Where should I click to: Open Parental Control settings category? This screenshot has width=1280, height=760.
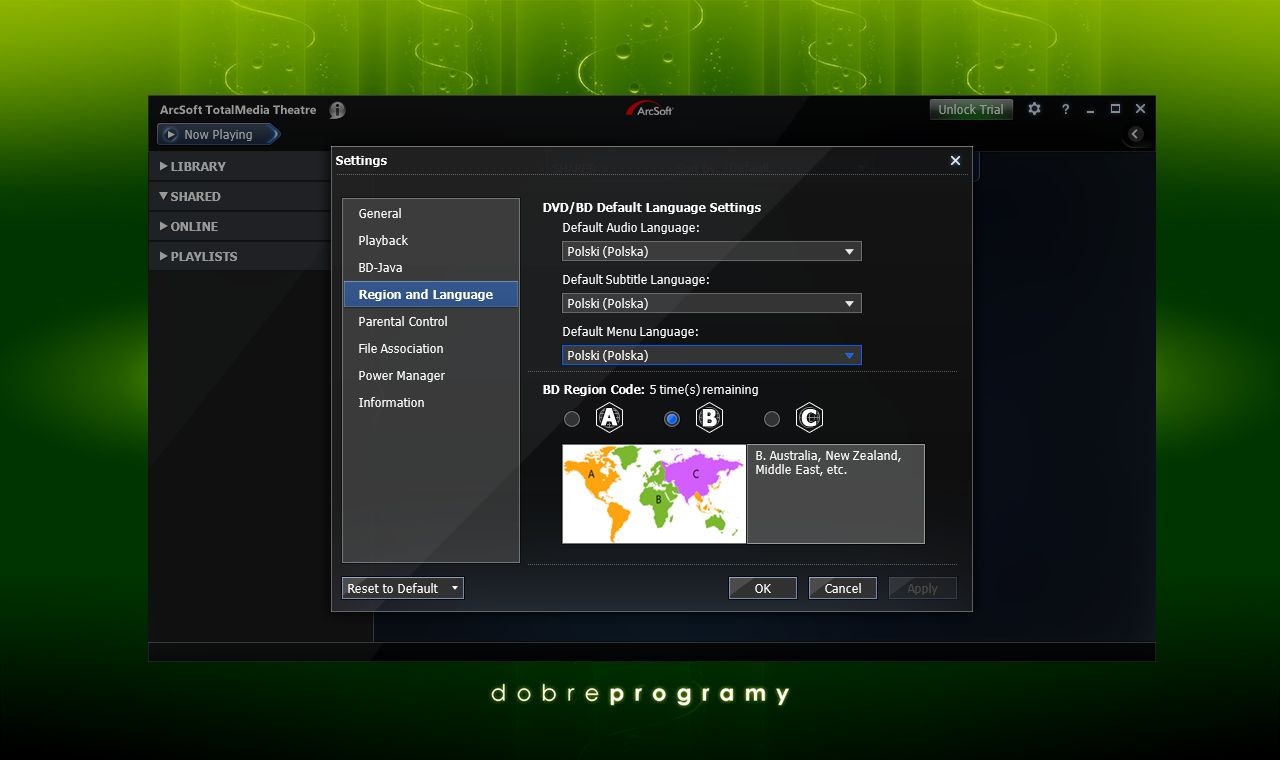[431, 321]
